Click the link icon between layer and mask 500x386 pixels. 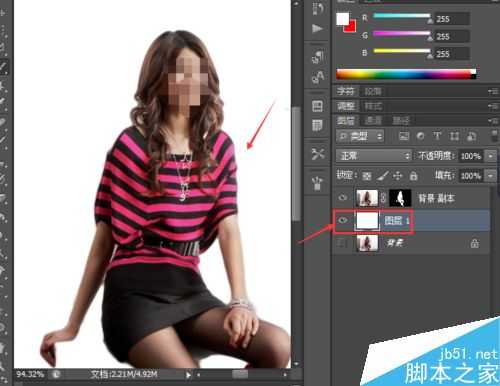pos(384,198)
